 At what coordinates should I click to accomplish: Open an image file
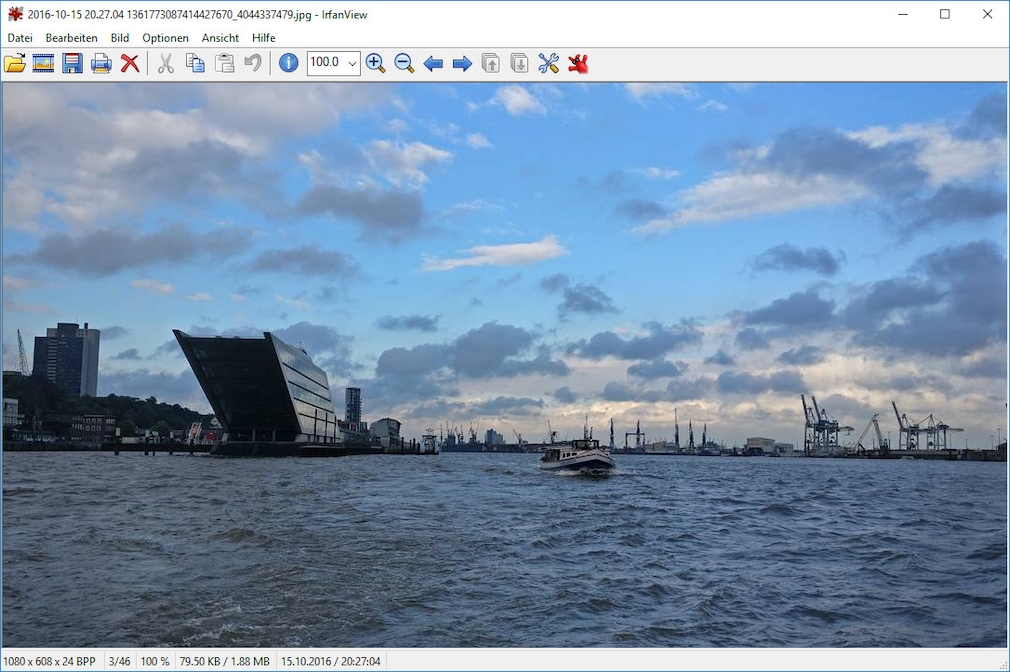click(x=15, y=62)
